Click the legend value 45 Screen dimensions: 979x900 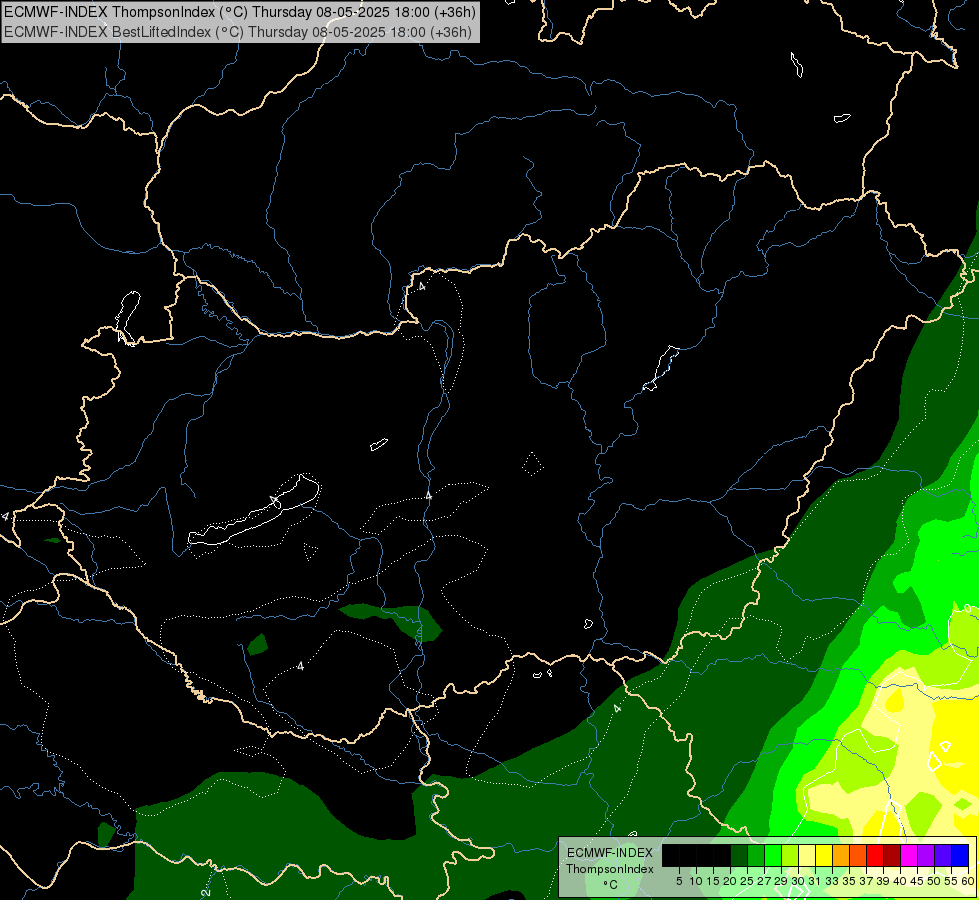[x=917, y=881]
